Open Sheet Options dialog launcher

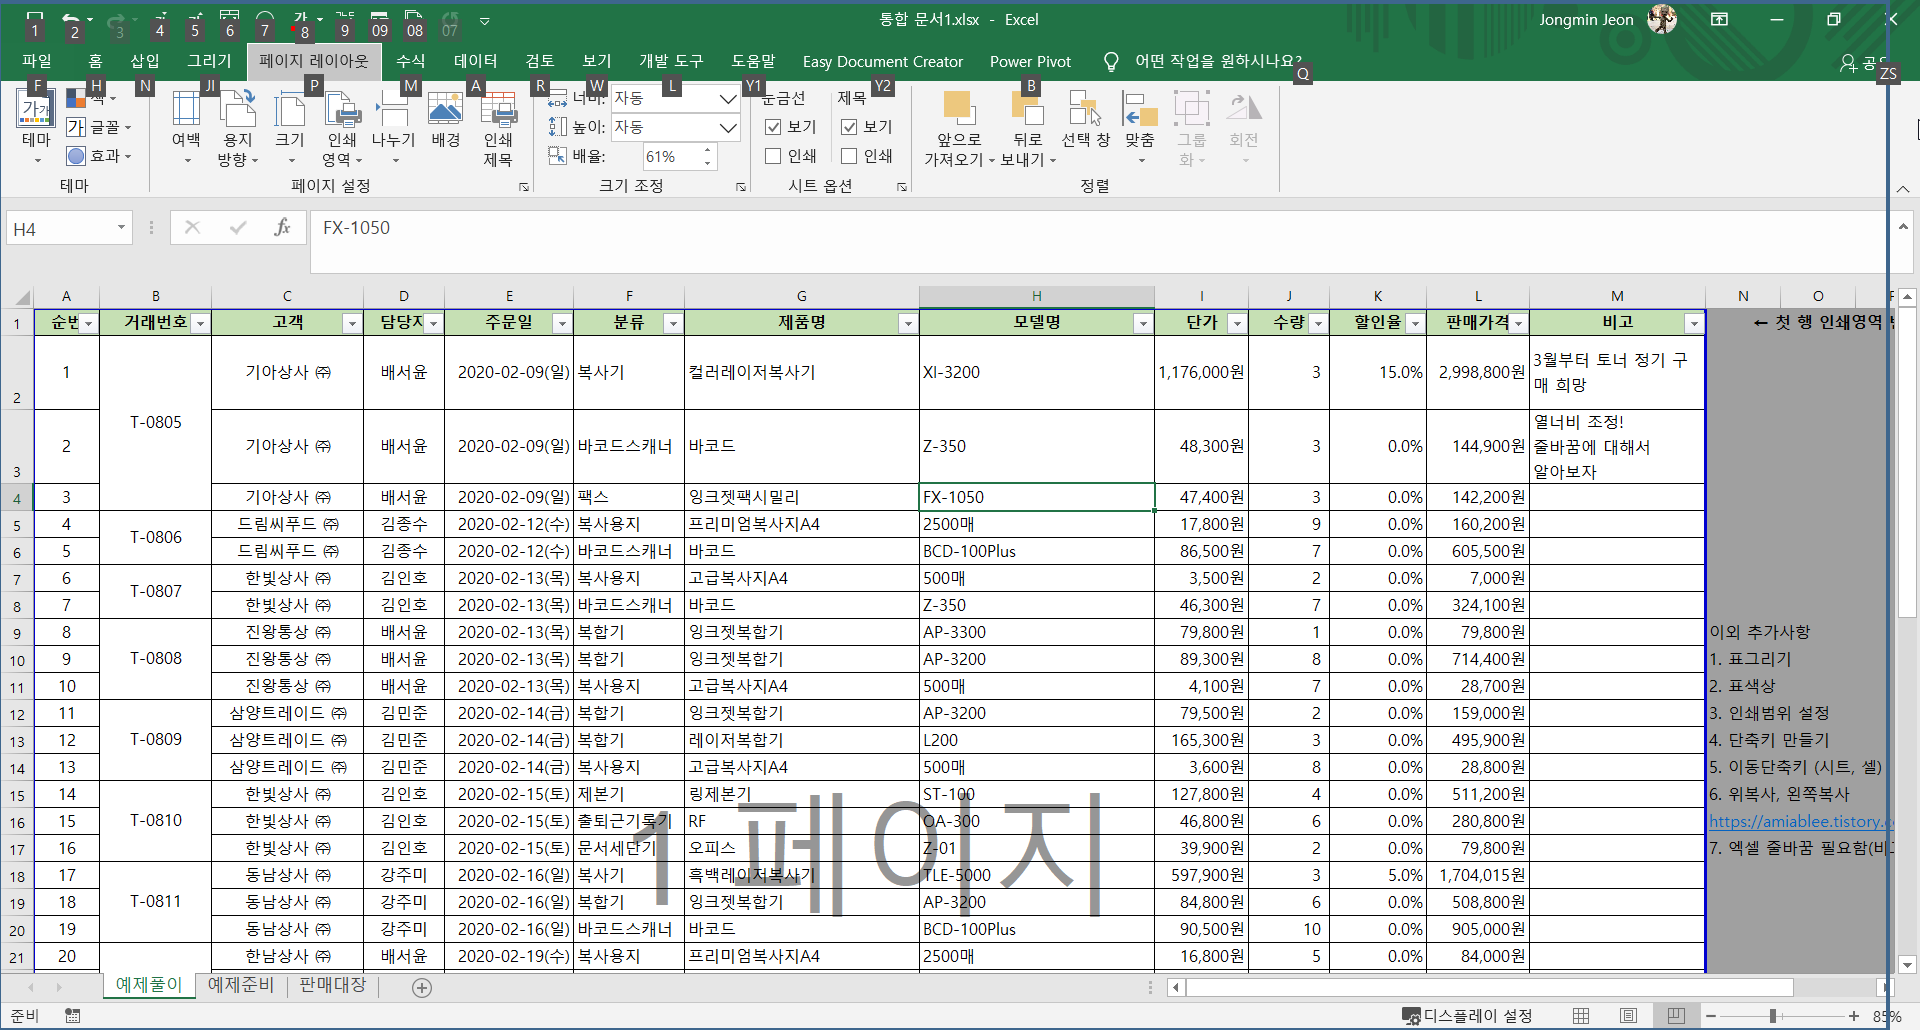coord(902,187)
